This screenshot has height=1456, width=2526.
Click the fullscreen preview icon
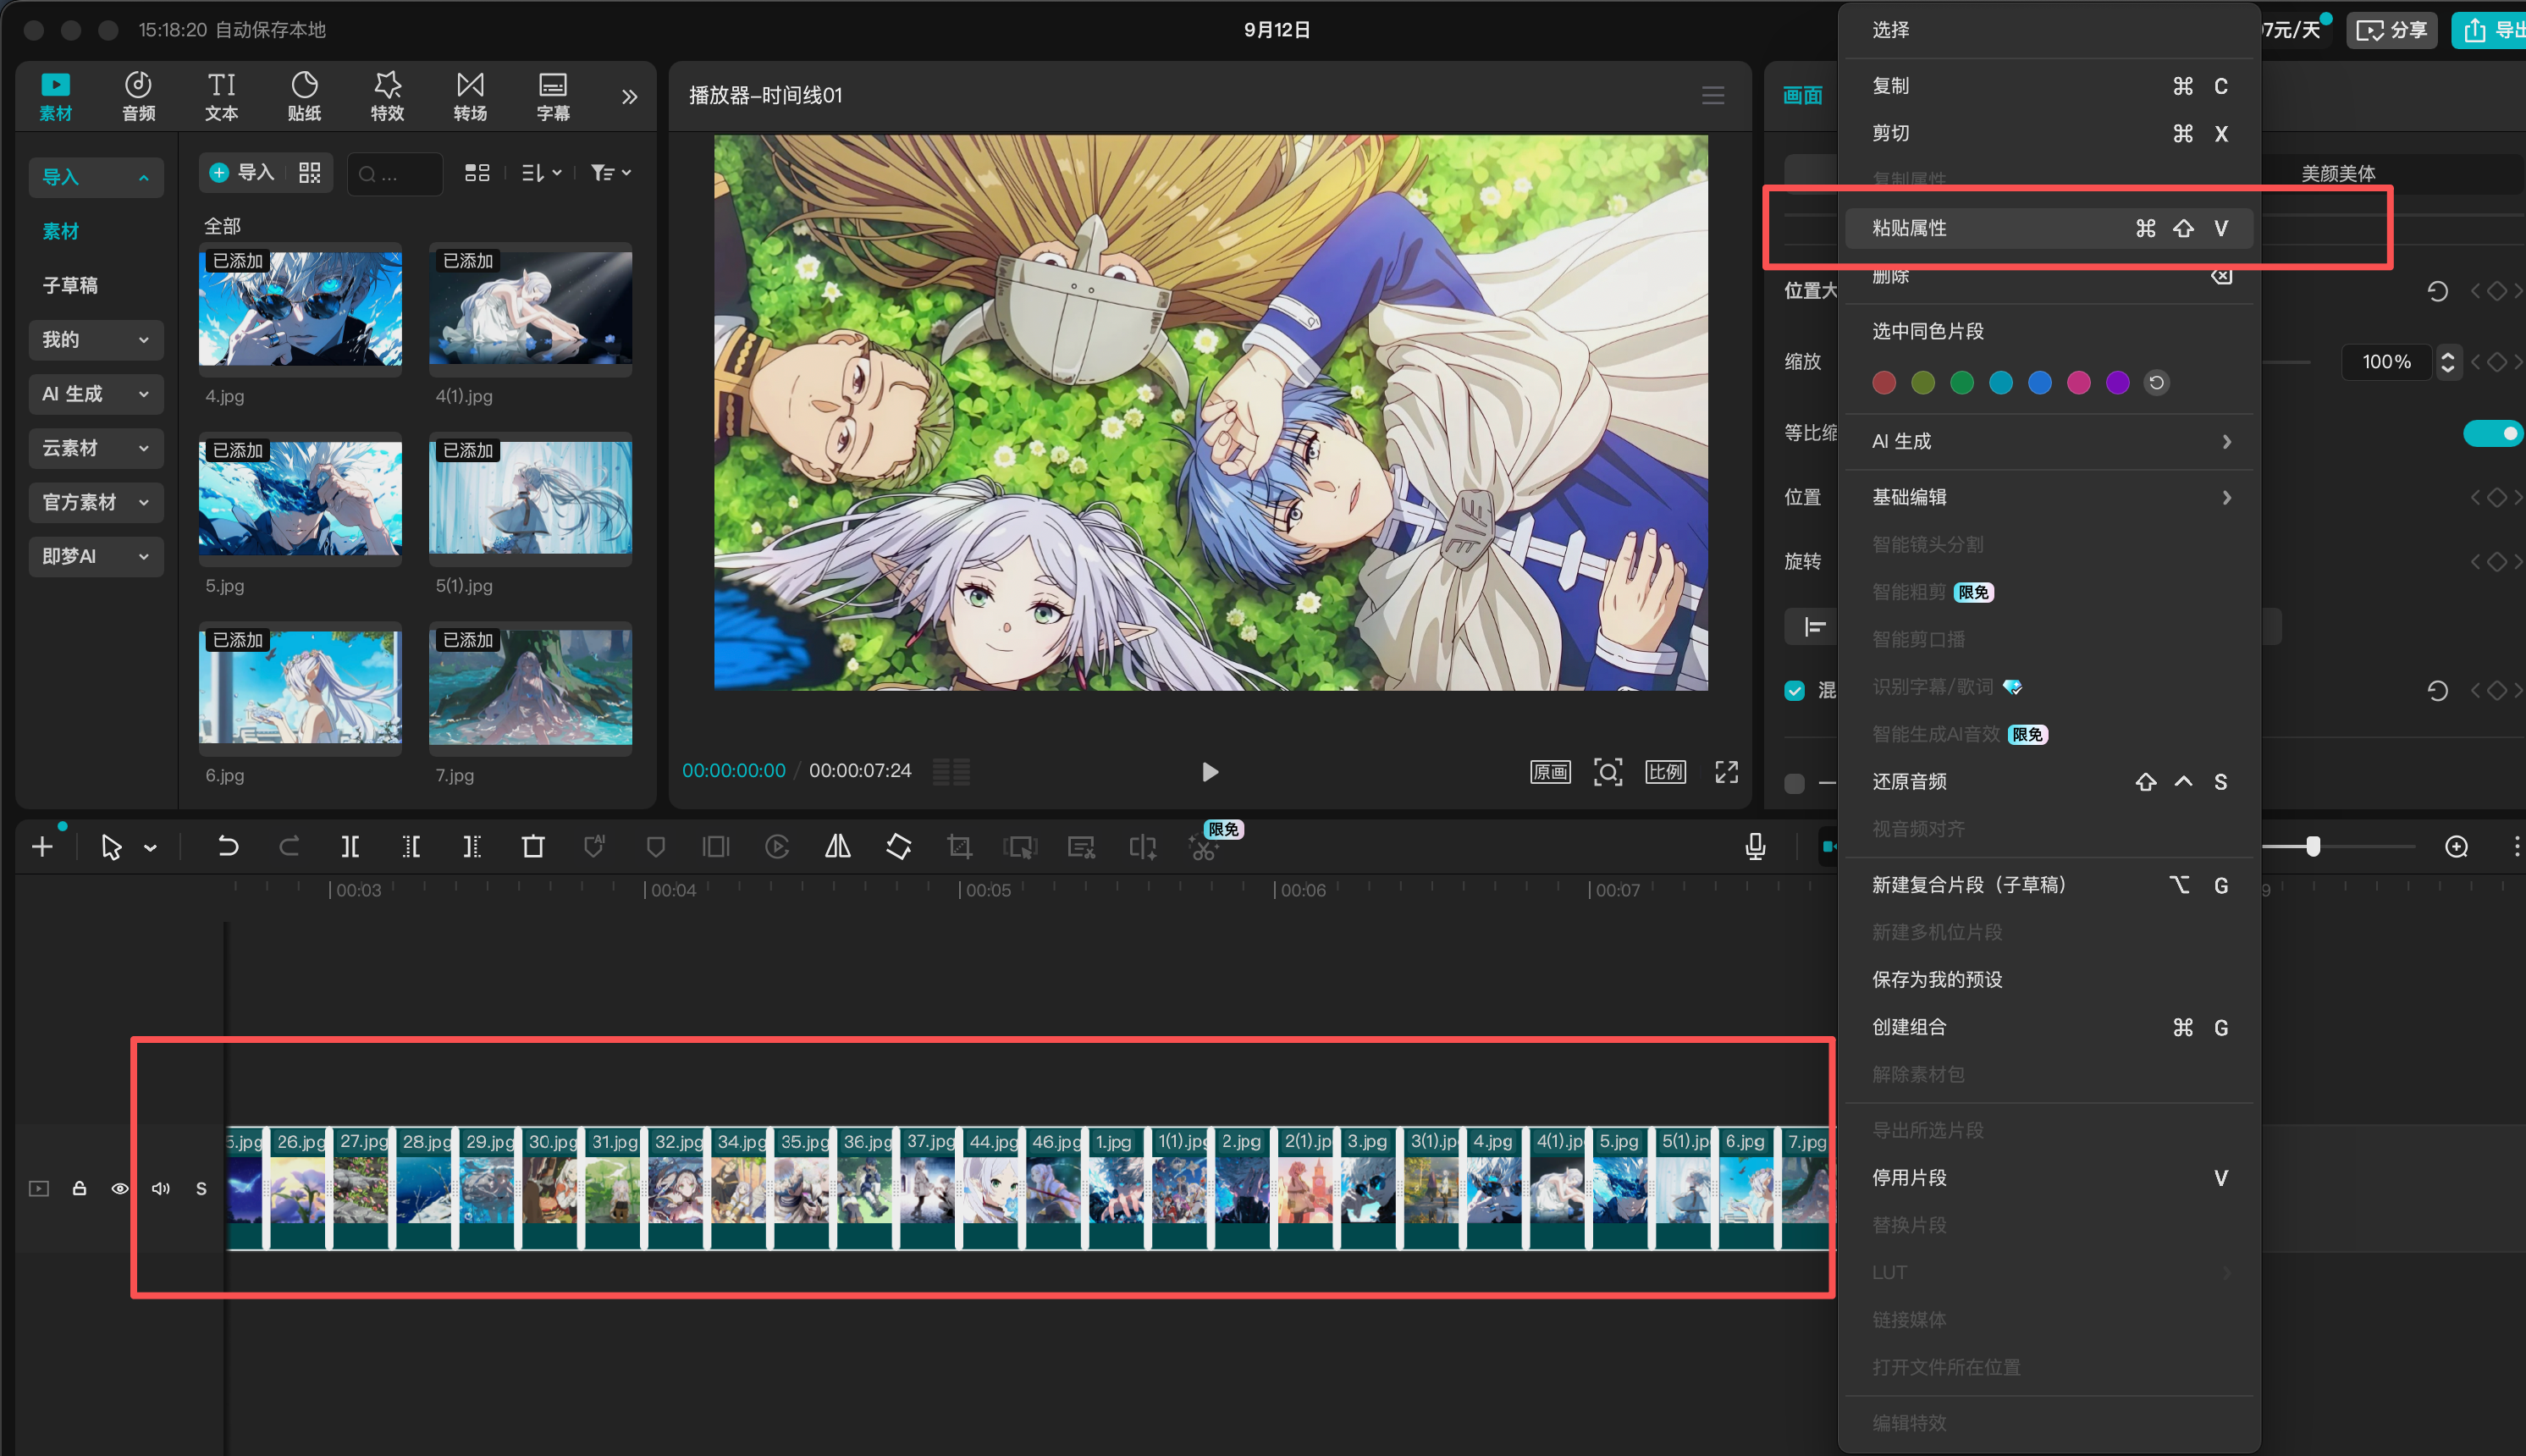(x=1727, y=771)
